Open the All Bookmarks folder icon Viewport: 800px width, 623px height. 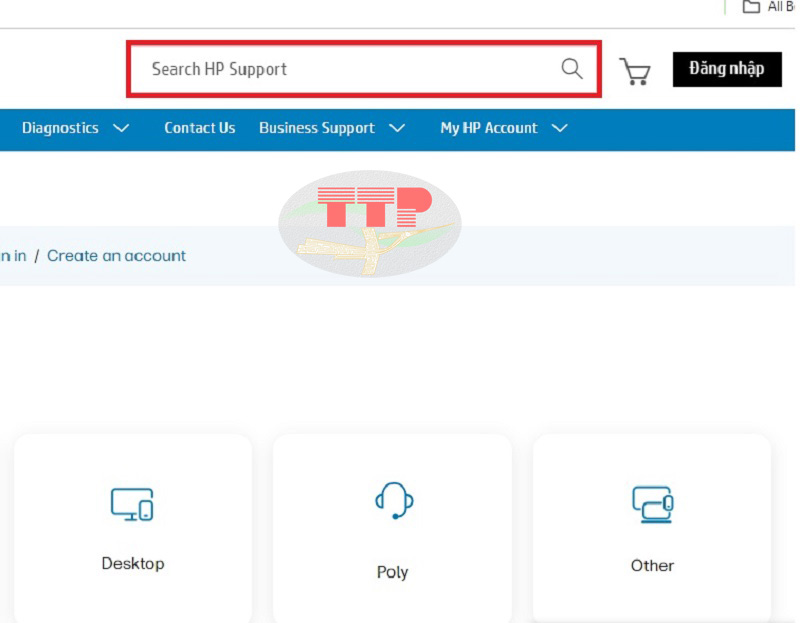751,7
